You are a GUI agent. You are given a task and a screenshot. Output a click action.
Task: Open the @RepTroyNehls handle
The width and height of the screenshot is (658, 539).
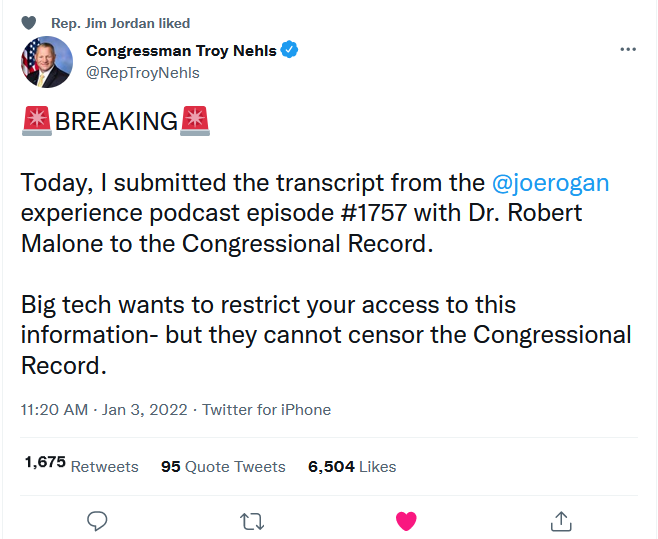coord(143,73)
